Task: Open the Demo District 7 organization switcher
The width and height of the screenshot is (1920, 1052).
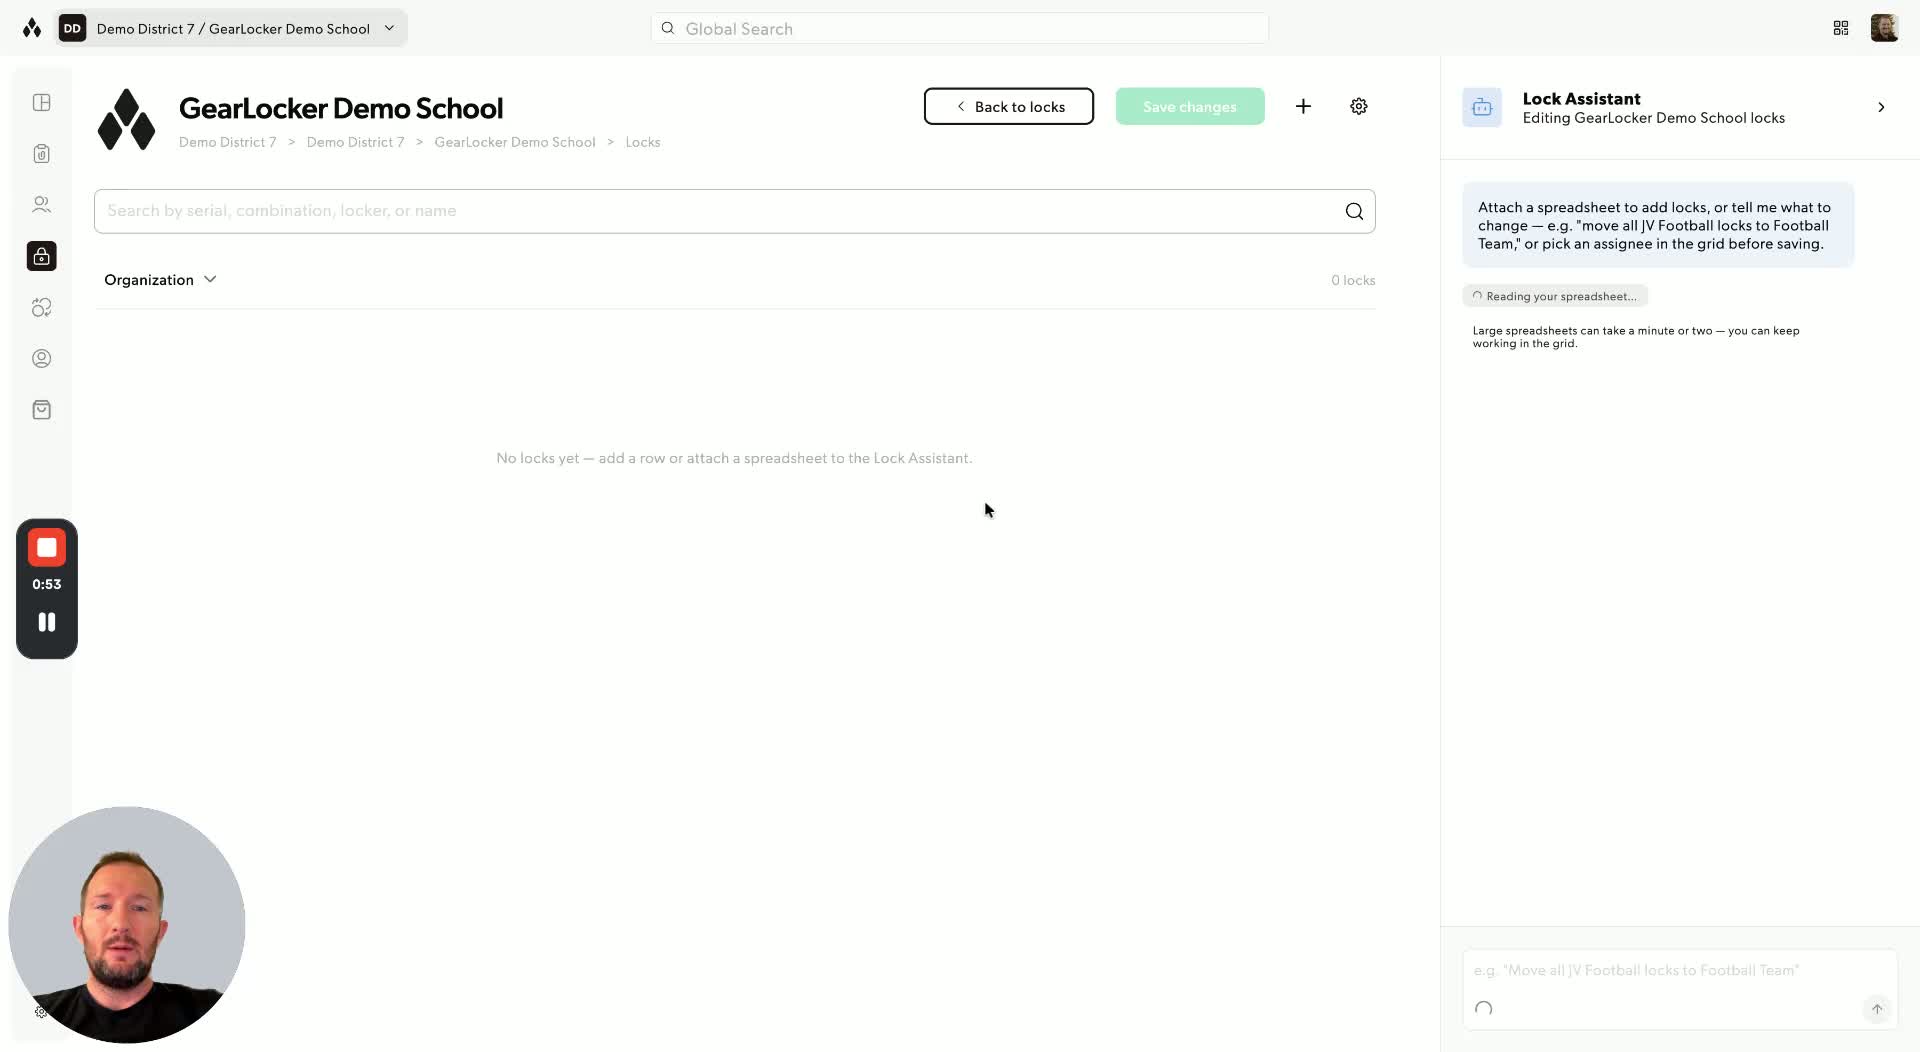Action: point(232,28)
